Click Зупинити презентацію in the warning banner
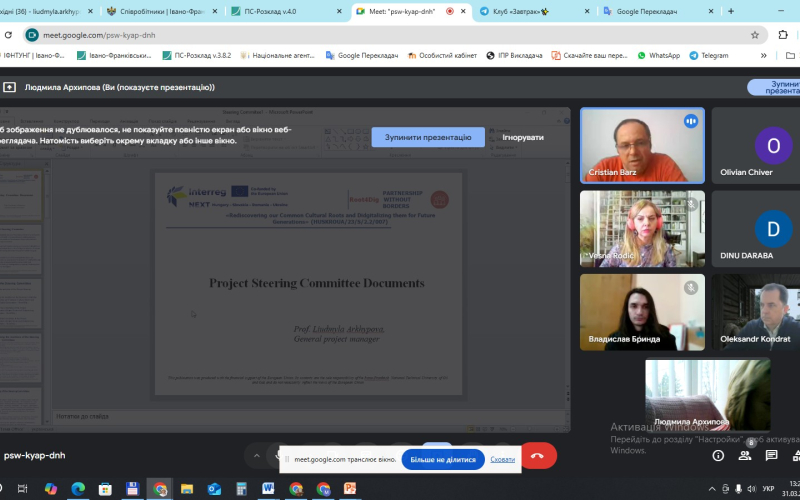Screen dimensions: 800x500 click(x=428, y=137)
